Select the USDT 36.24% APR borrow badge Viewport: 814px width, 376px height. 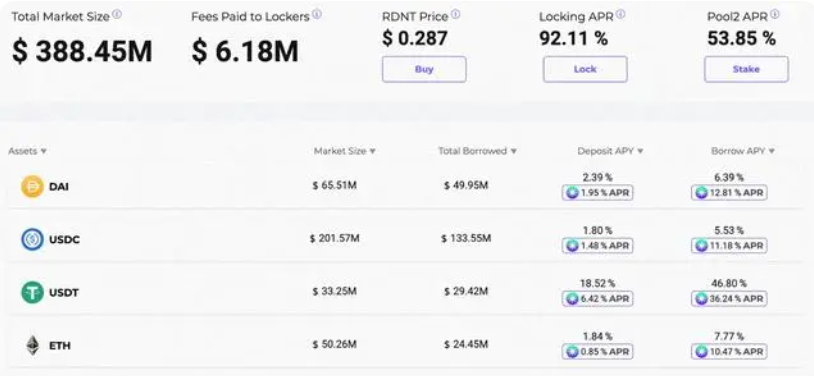[729, 299]
